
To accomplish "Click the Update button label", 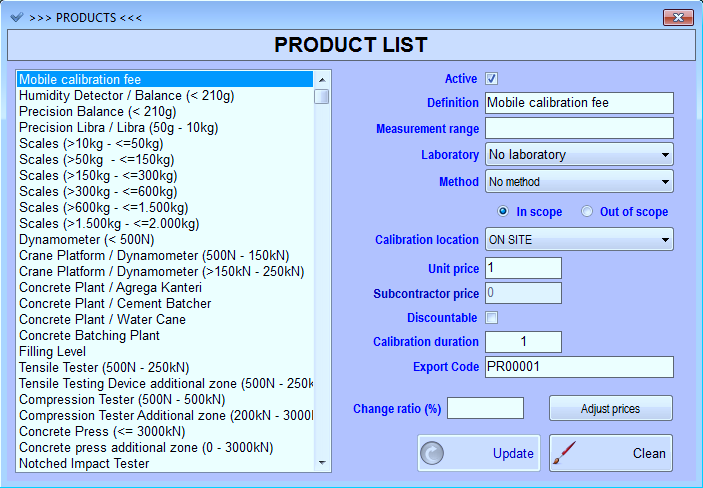I will [x=513, y=453].
